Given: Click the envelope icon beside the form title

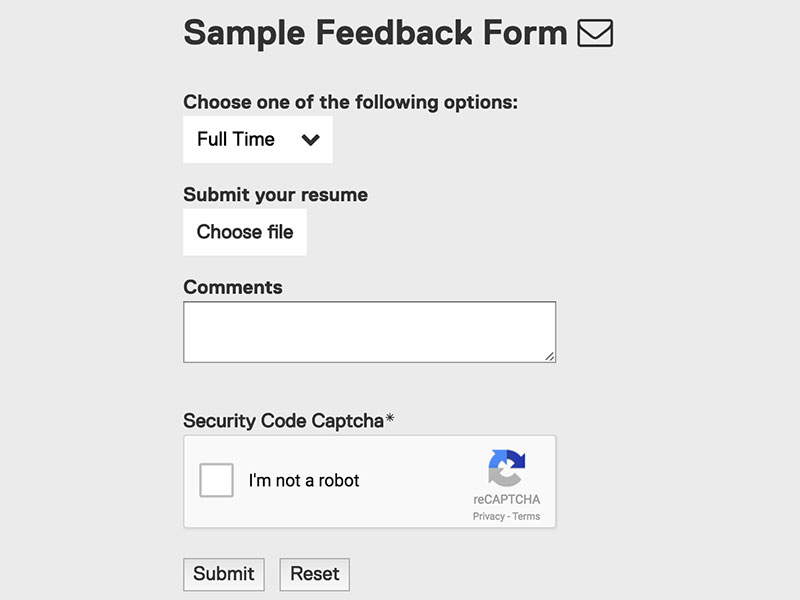Looking at the screenshot, I should point(597,33).
